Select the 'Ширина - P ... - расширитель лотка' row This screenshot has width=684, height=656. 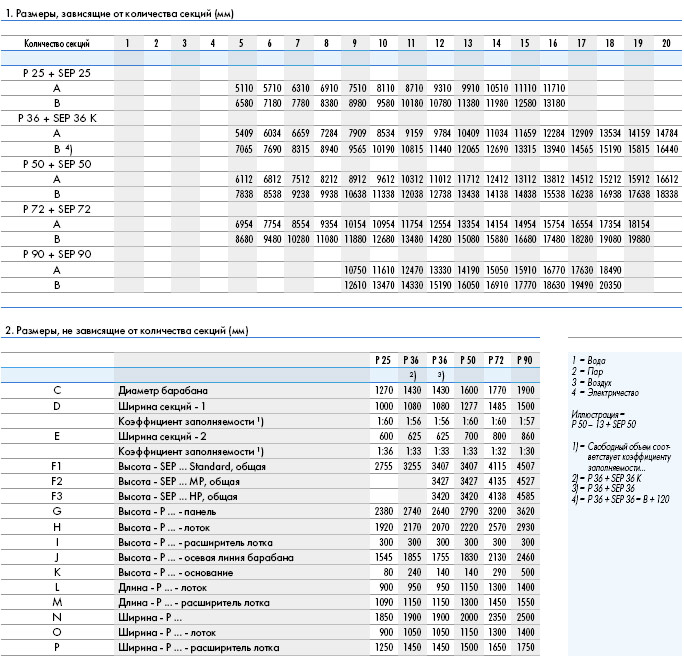(270, 648)
